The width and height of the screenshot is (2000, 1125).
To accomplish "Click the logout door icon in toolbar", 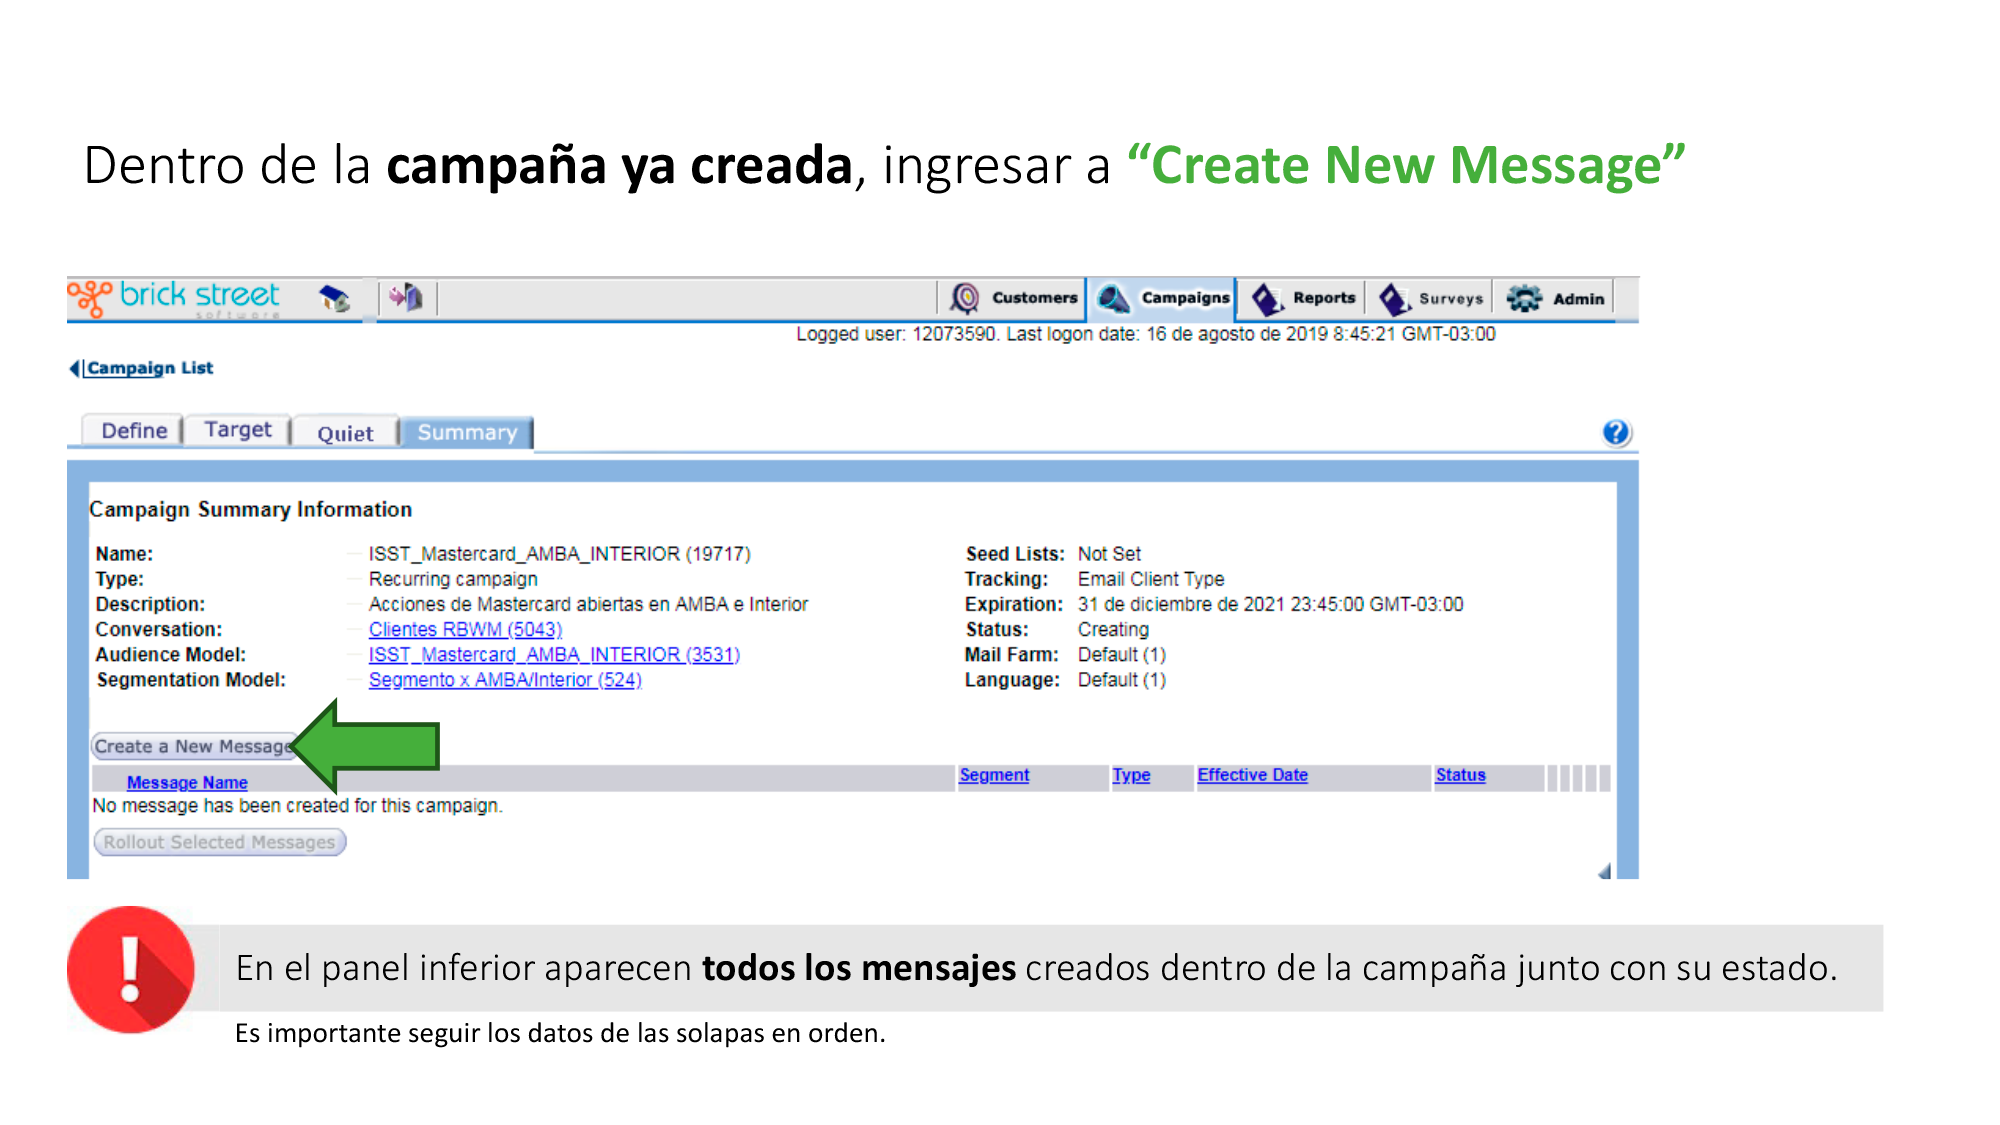I will (406, 297).
